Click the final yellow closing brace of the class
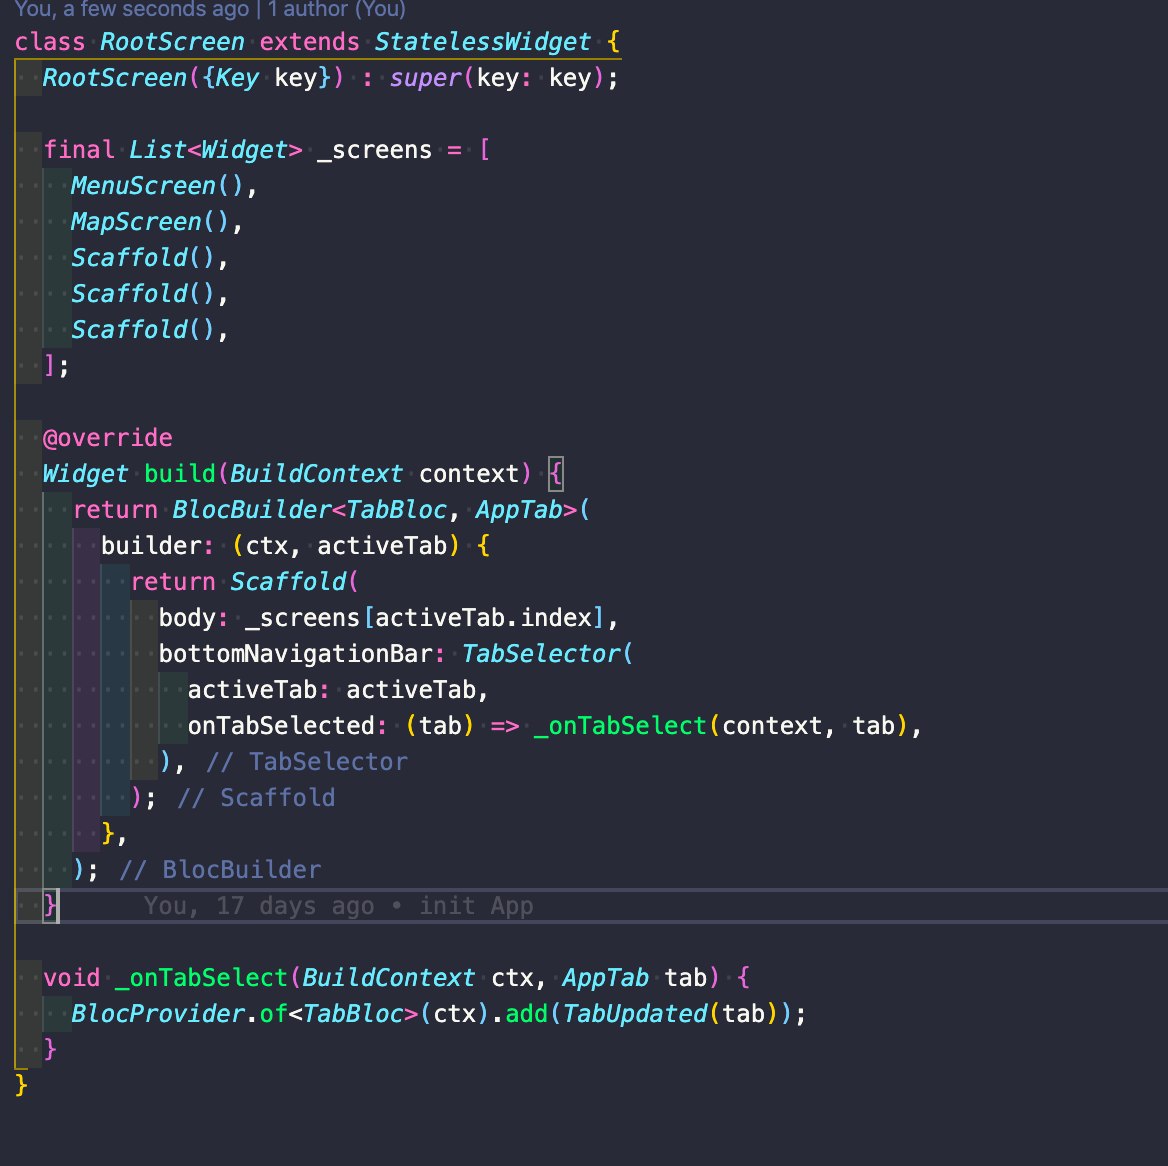Image resolution: width=1168 pixels, height=1166 pixels. coord(21,1085)
